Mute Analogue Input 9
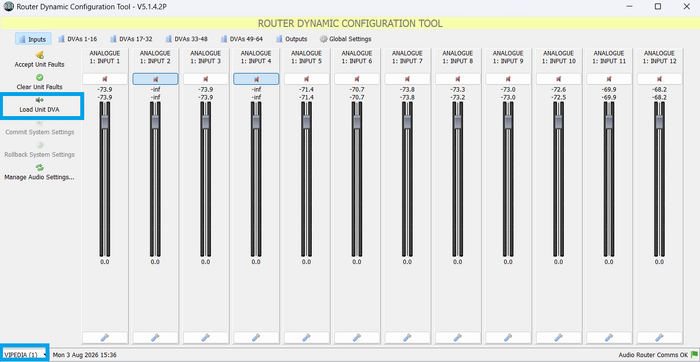Image resolution: width=700 pixels, height=362 pixels. pyautogui.click(x=508, y=79)
